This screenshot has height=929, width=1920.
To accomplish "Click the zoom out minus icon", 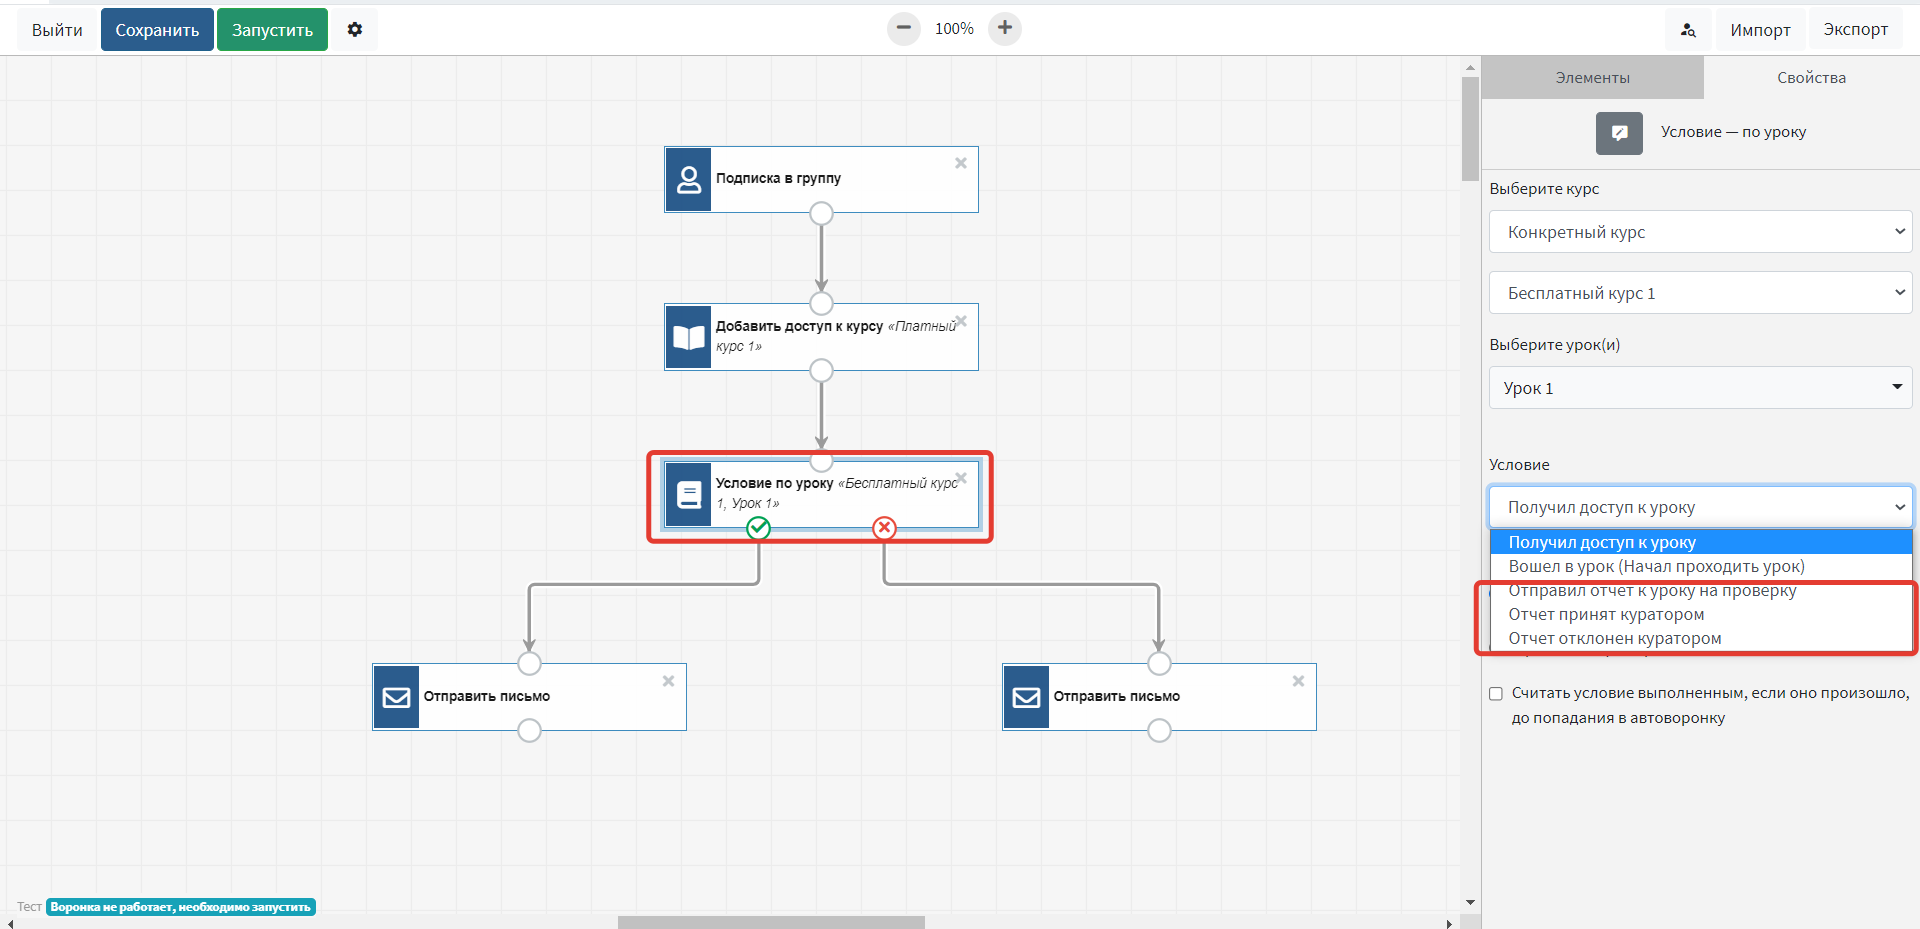I will pyautogui.click(x=903, y=28).
